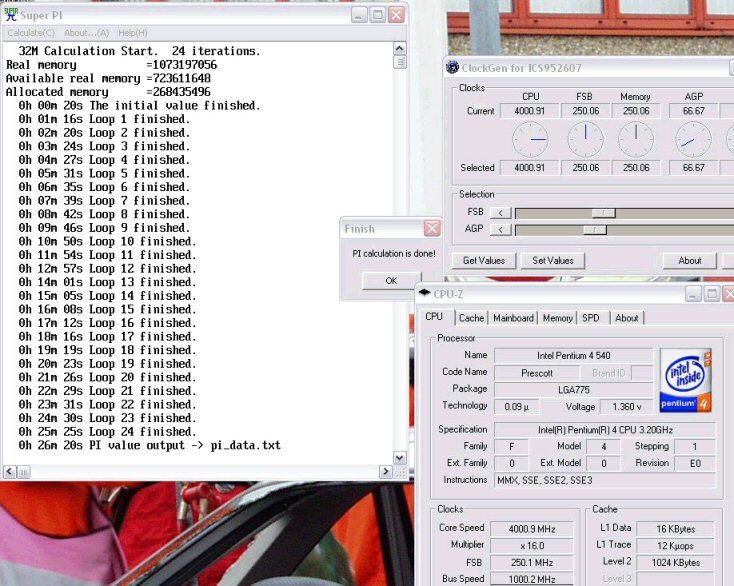Screen dimensions: 734x586
Task: Click the Multiplier value x 16.0
Action: coord(532,546)
